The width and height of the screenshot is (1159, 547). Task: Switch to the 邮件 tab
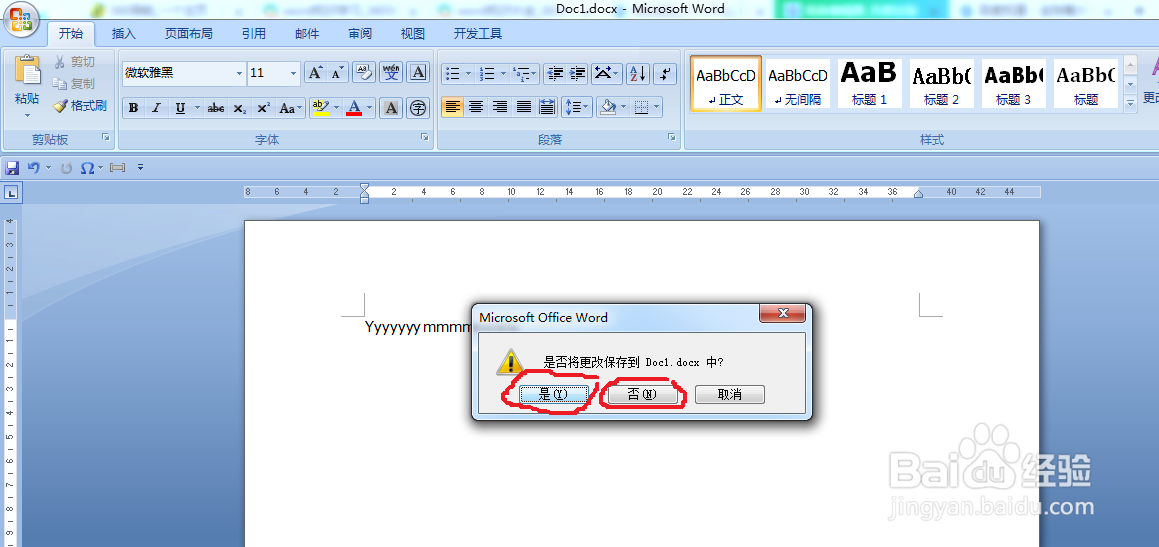(307, 33)
